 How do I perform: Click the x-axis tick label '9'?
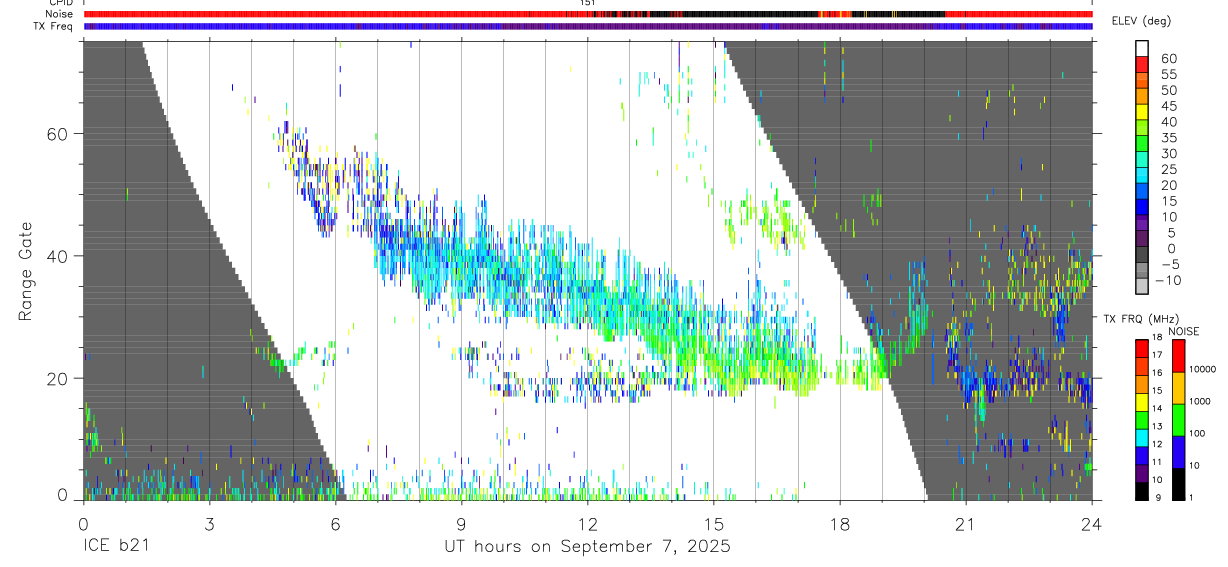[461, 523]
